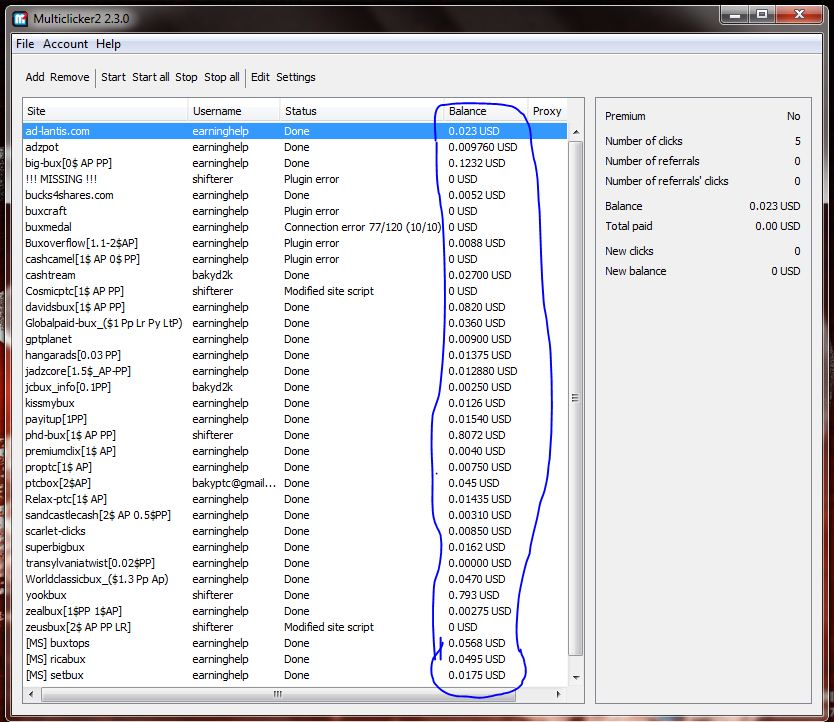Select the payitup[1PP] row

coord(295,419)
